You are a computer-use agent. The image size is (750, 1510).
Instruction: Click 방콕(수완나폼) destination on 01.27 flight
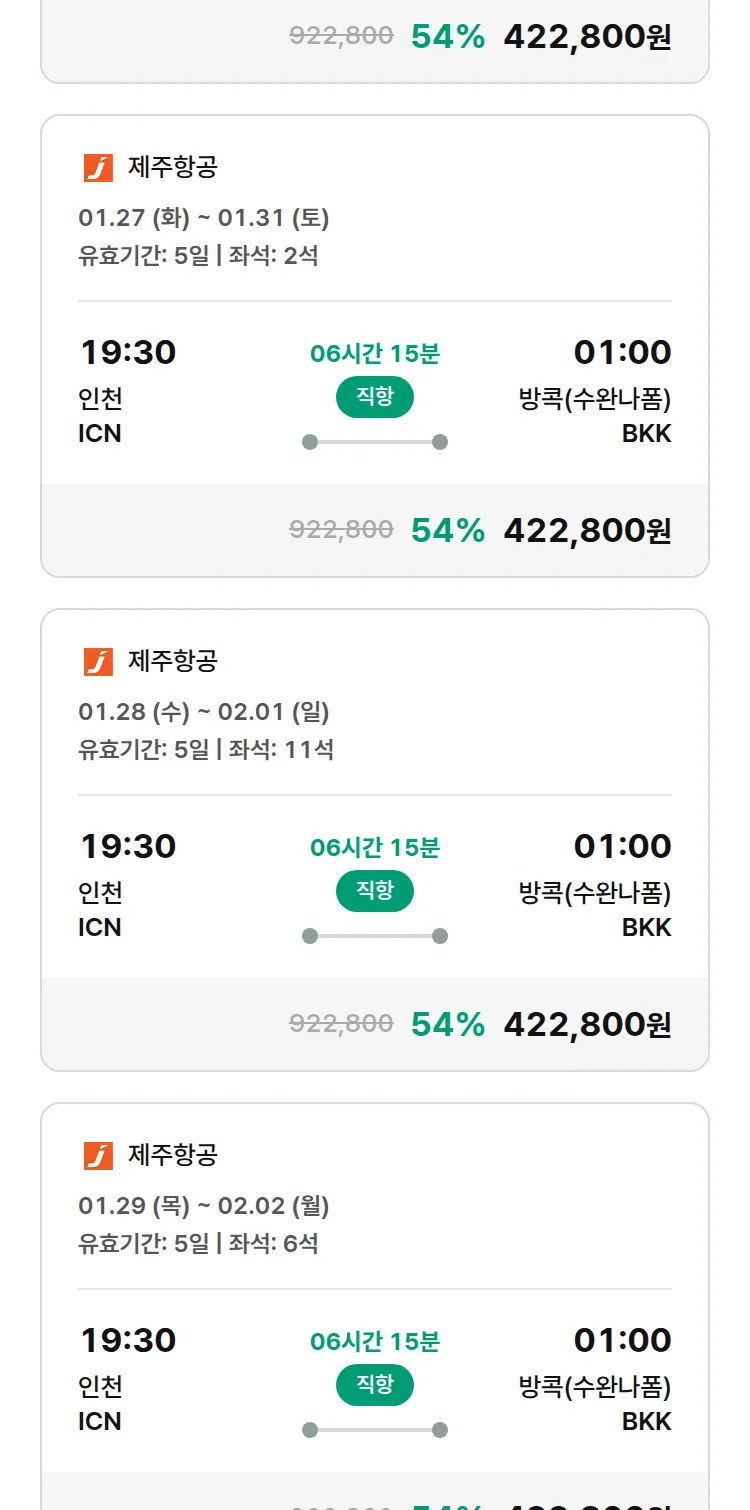[x=594, y=400]
